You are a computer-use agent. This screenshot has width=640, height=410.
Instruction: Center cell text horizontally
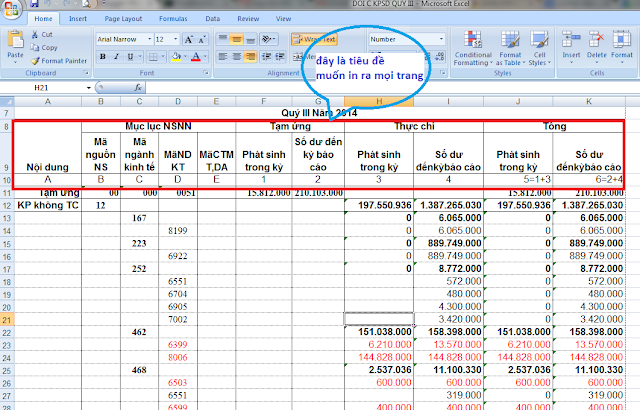click(236, 57)
